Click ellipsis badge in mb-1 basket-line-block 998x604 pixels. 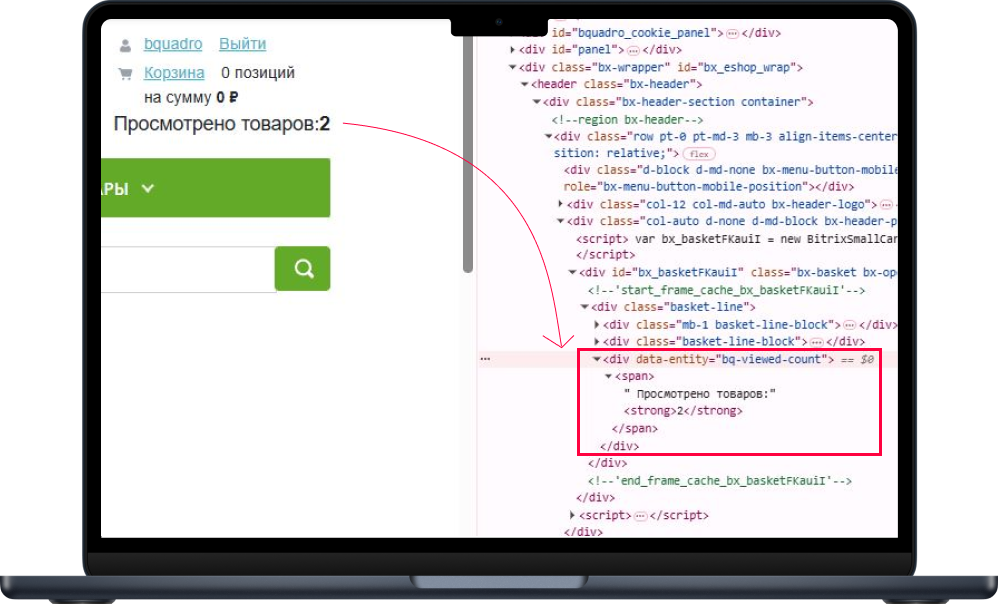pos(849,325)
